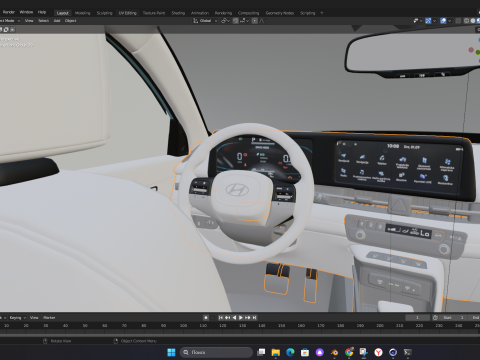Switch to the Geometry Nodes workspace tab
Viewport: 480px width, 360px height.
(280, 13)
